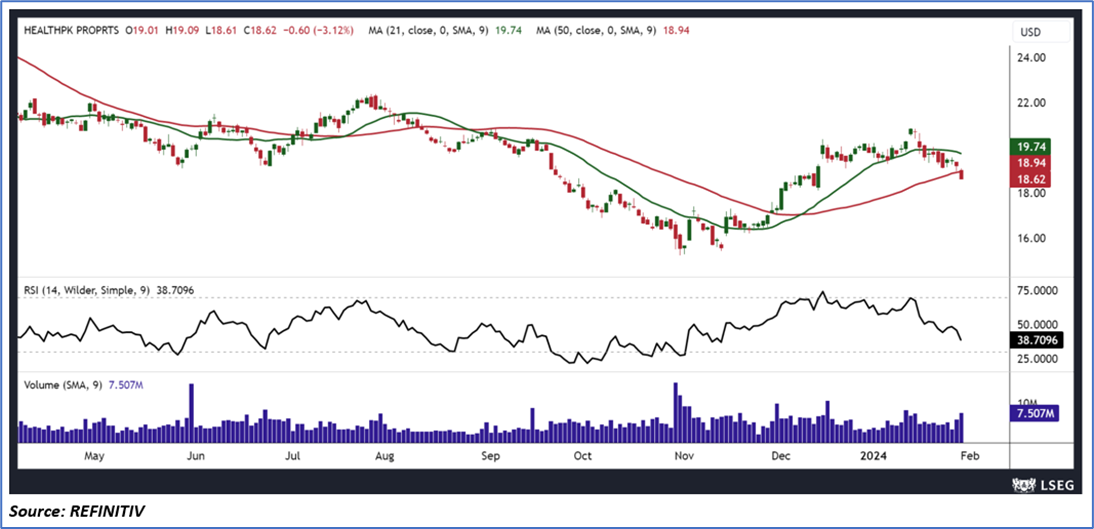Click the Jul label on the time axis
Viewport: 1094px width, 529px height.
point(292,456)
